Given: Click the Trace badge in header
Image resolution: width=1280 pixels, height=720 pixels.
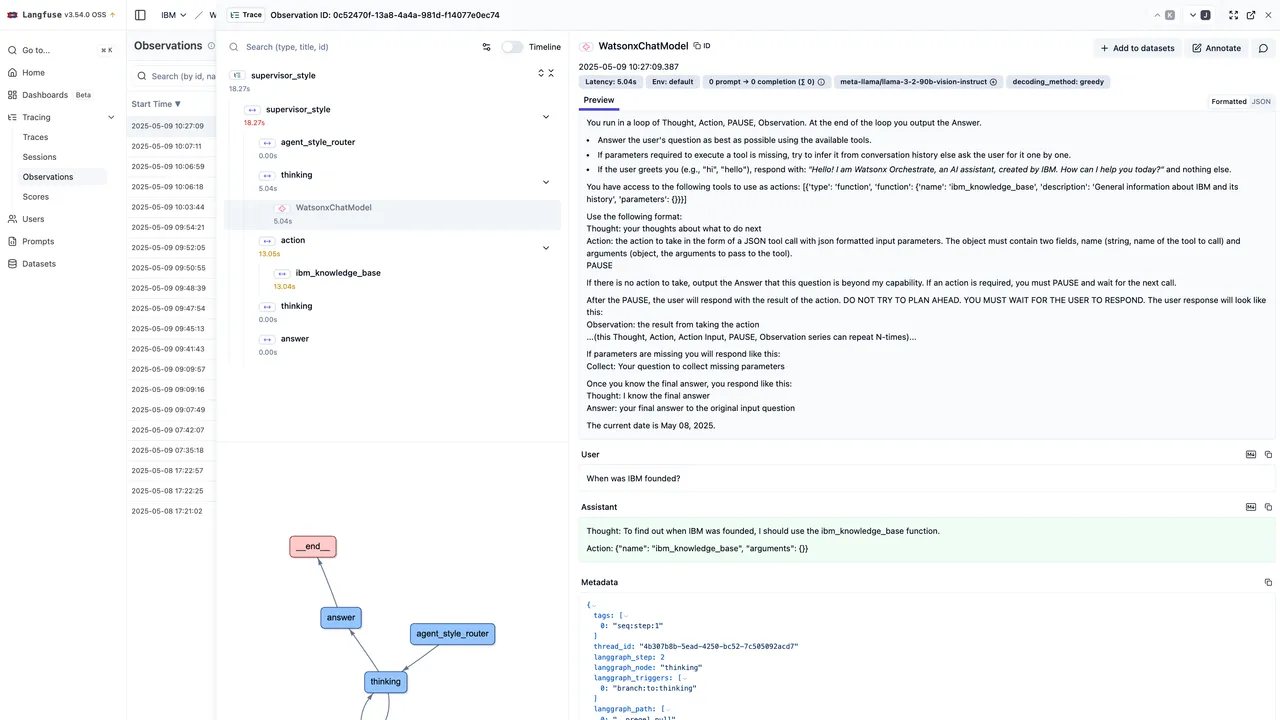Looking at the screenshot, I should click(x=246, y=15).
